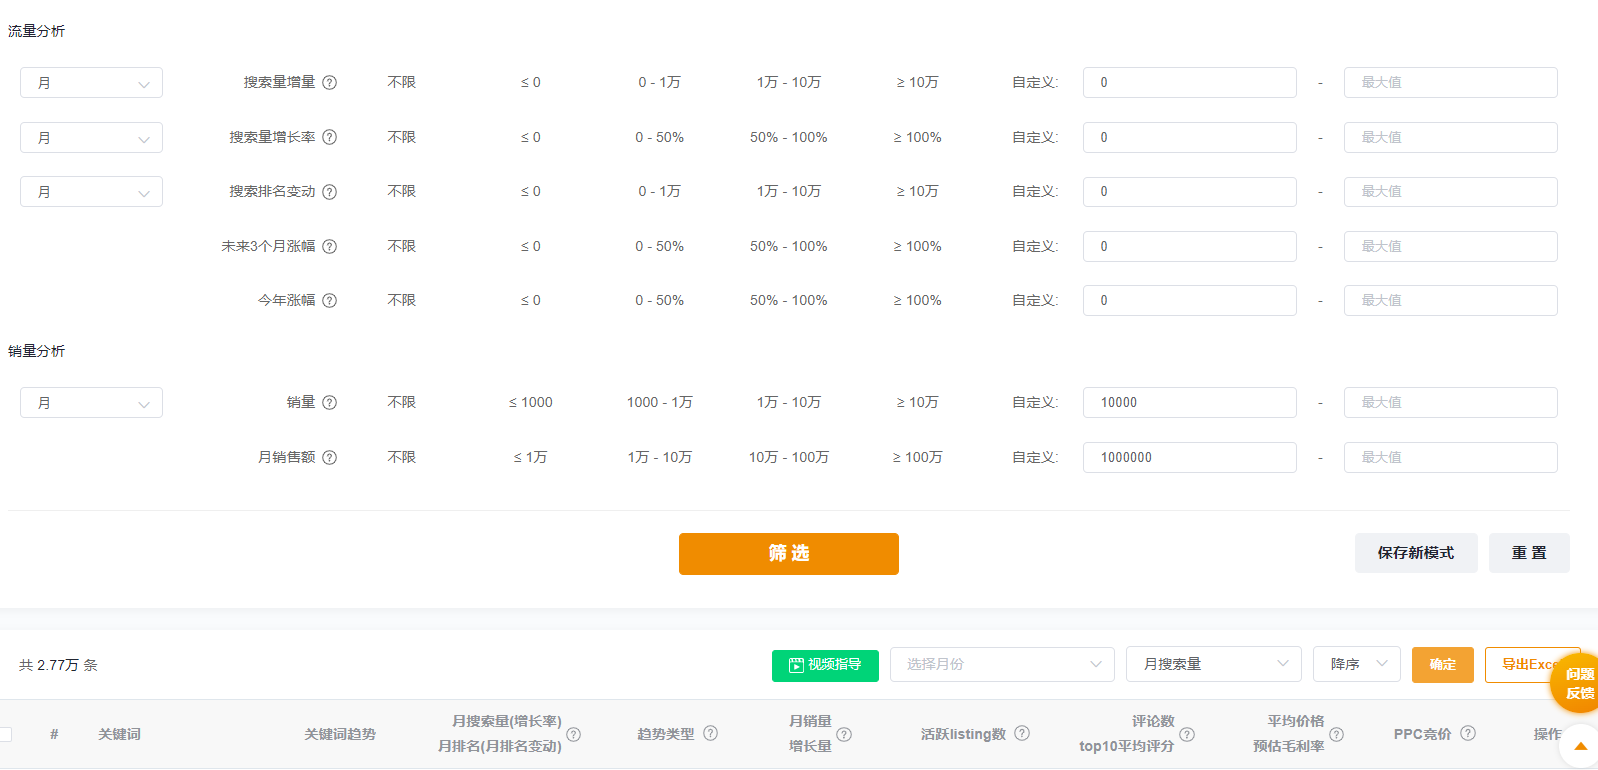This screenshot has height=770, width=1598.
Task: Open the 问题反馈 feedback bubble
Action: coord(1578,683)
